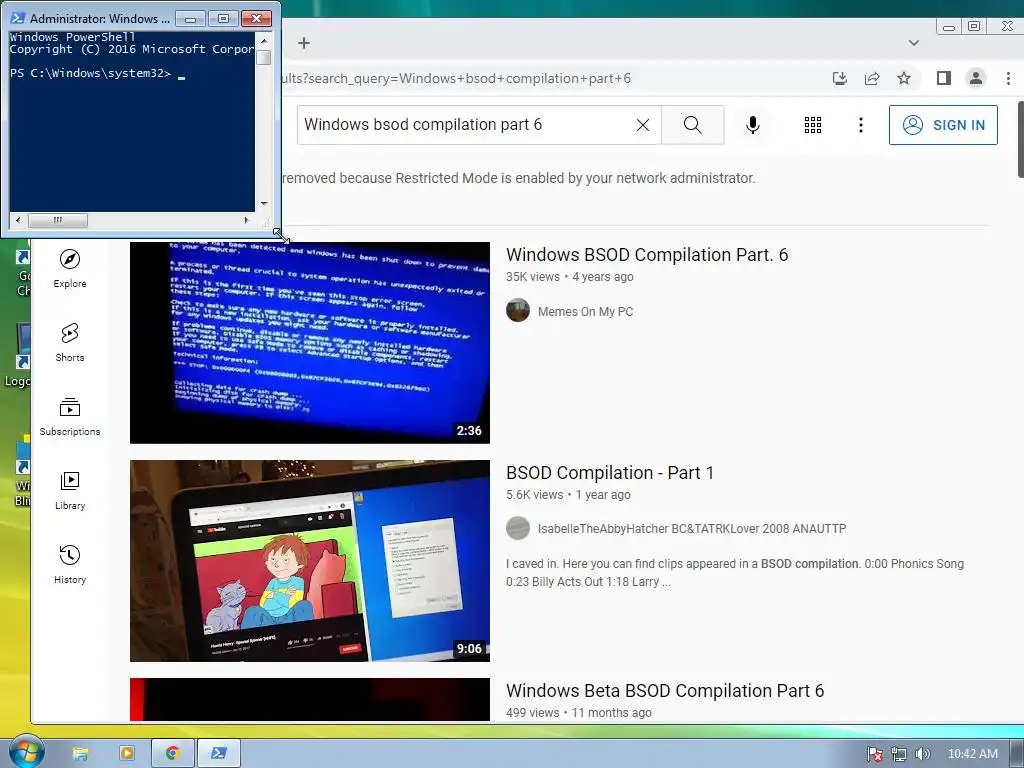Open the Chrome three-dot menu

[x=1008, y=78]
